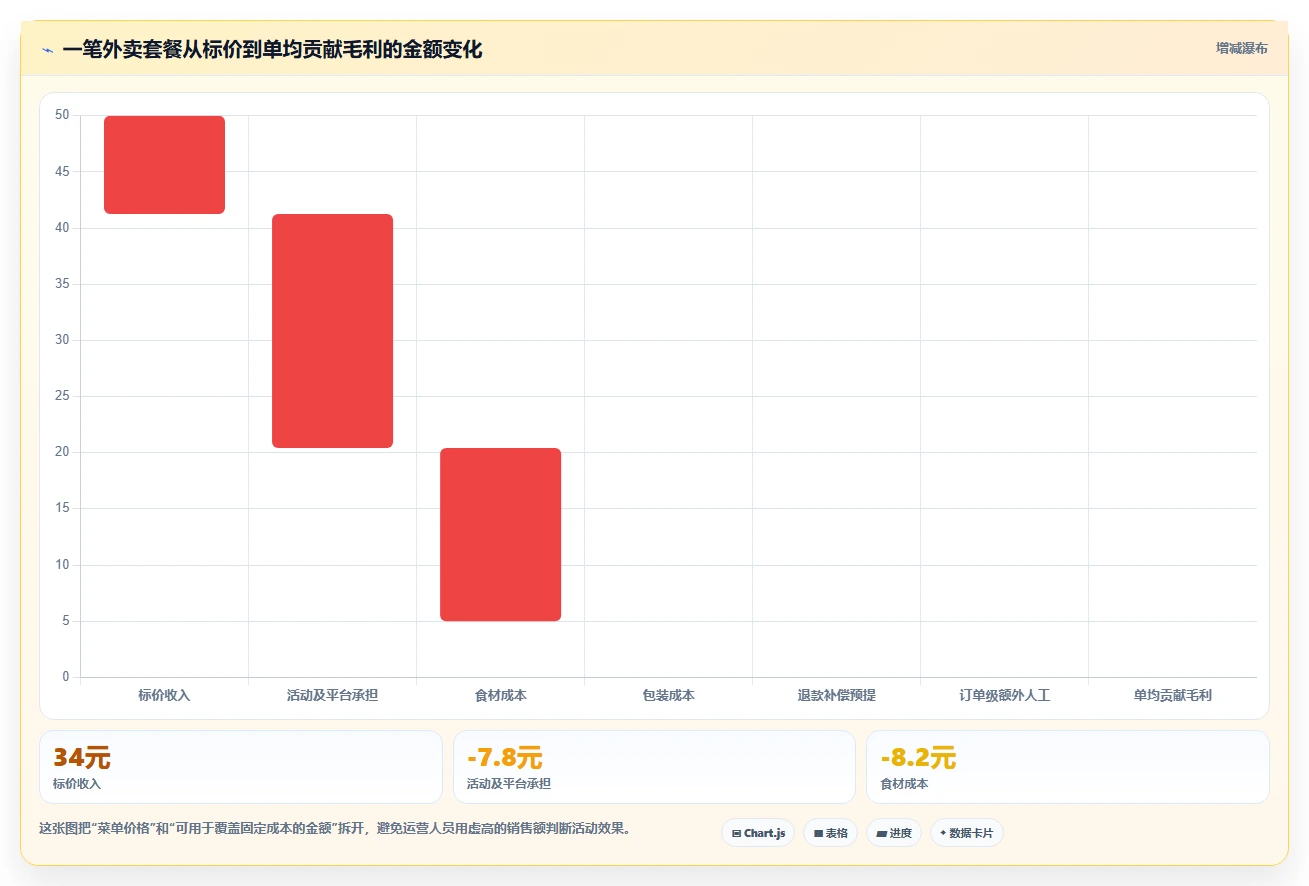Click the red 活动及平台承担 waterfall bar
Screen dimensions: 1309x886
333,331
